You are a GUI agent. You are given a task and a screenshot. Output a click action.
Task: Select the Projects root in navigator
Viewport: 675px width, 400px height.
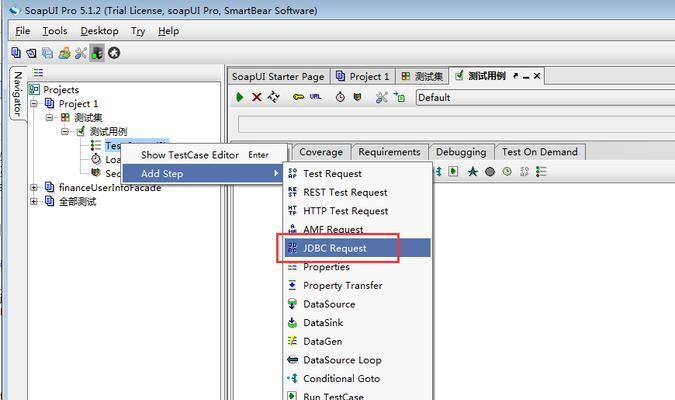61,90
